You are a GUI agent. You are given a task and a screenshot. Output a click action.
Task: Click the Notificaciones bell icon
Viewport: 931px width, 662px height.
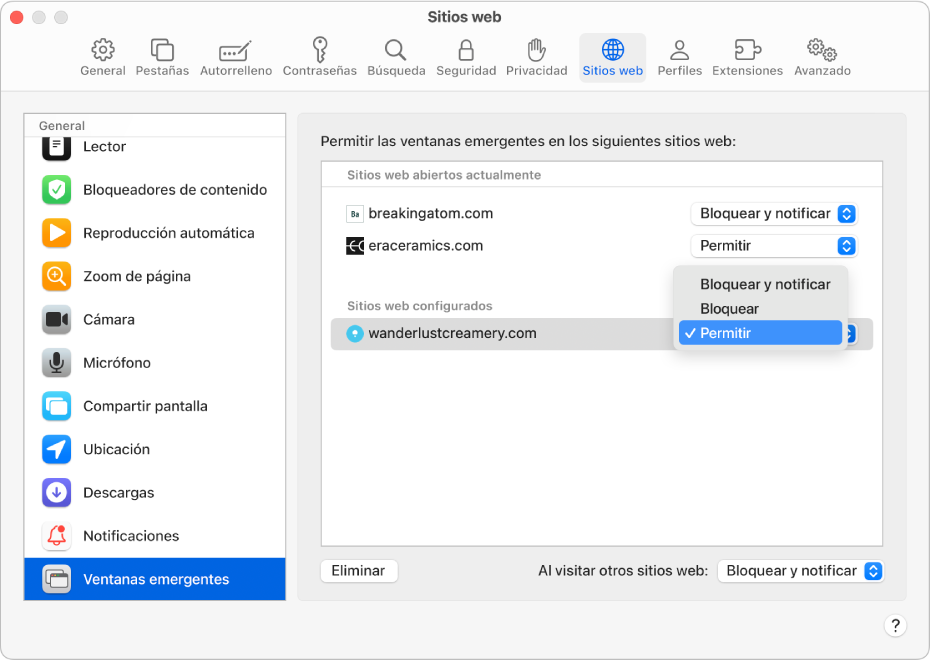pyautogui.click(x=56, y=536)
